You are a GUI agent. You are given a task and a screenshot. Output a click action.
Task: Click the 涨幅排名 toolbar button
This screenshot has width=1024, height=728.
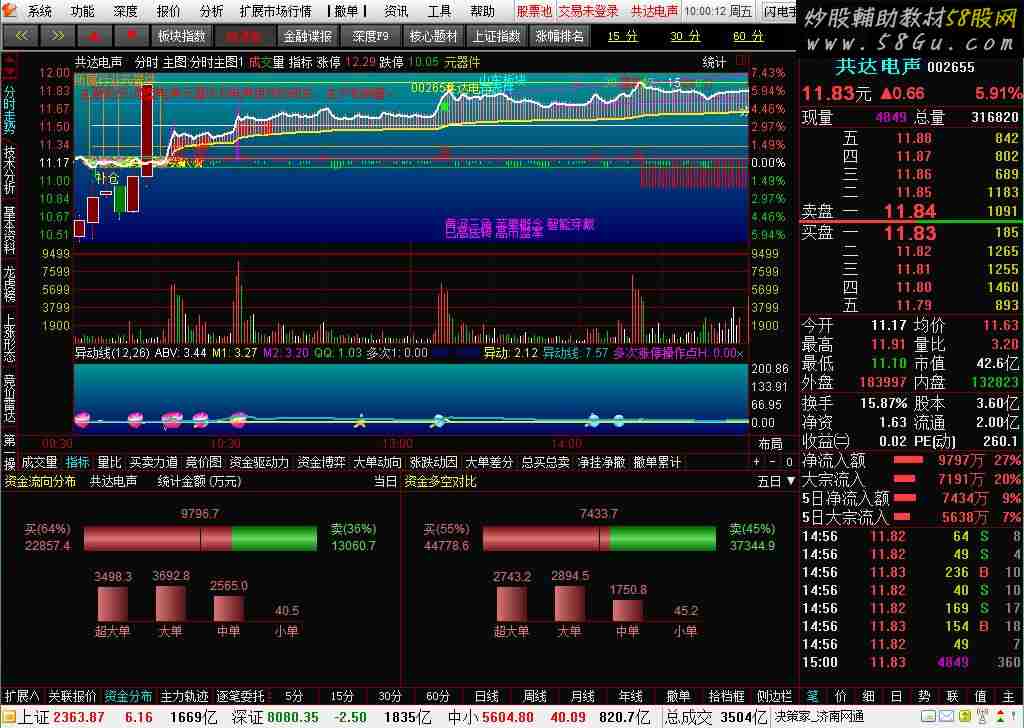(x=559, y=36)
